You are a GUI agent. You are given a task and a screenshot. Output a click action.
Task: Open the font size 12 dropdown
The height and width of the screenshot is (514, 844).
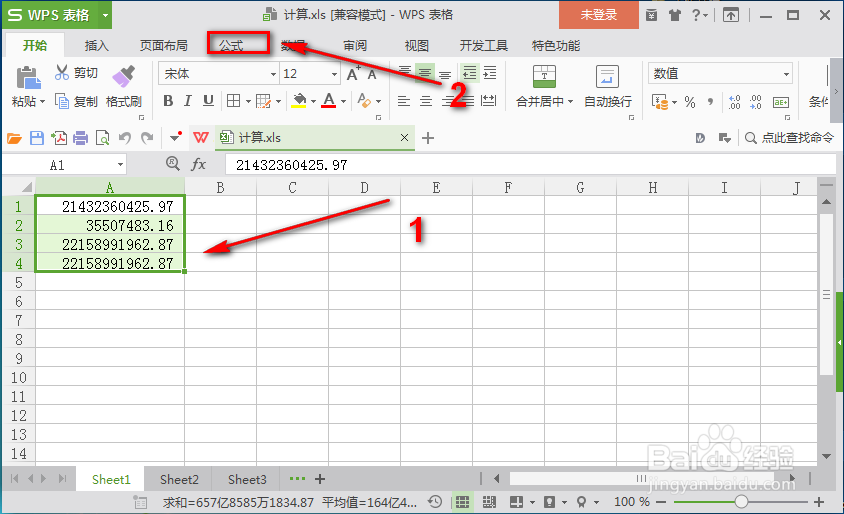[334, 74]
